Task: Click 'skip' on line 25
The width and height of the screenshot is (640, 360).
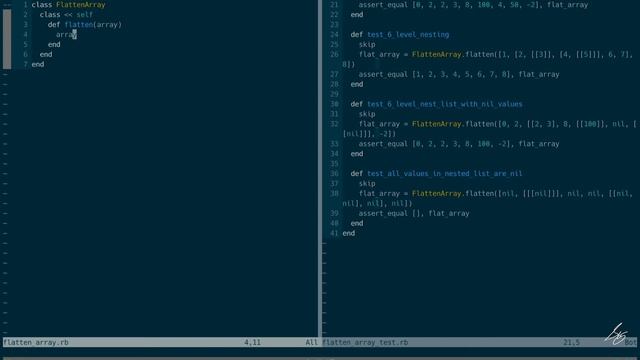Action: click(367, 44)
